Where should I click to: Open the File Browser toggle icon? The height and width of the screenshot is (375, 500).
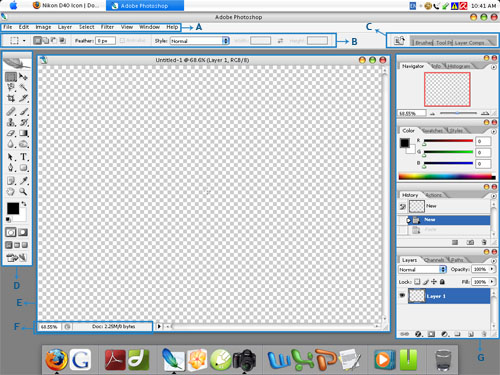pyautogui.click(x=399, y=41)
